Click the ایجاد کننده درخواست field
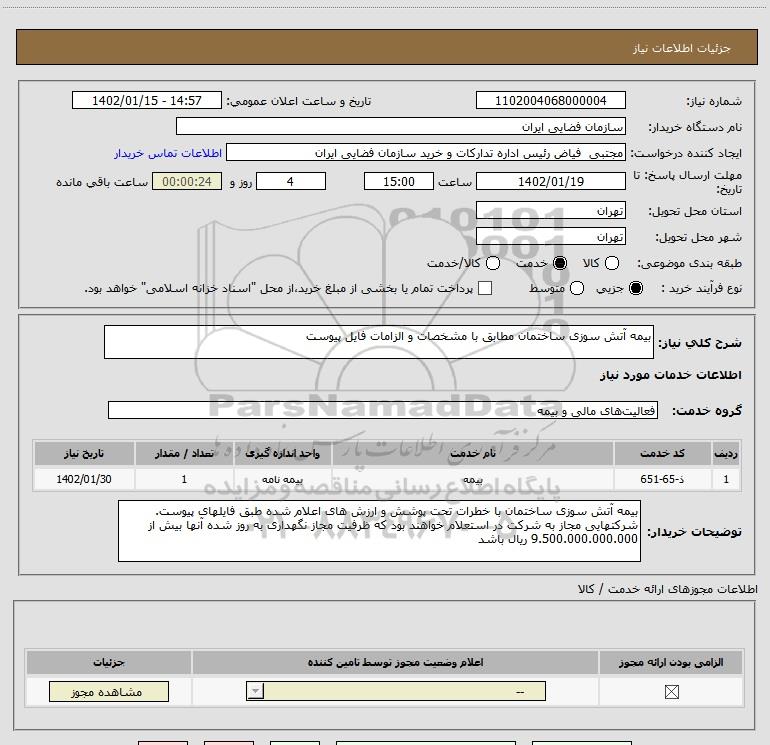Image resolution: width=770 pixels, height=745 pixels. point(426,153)
